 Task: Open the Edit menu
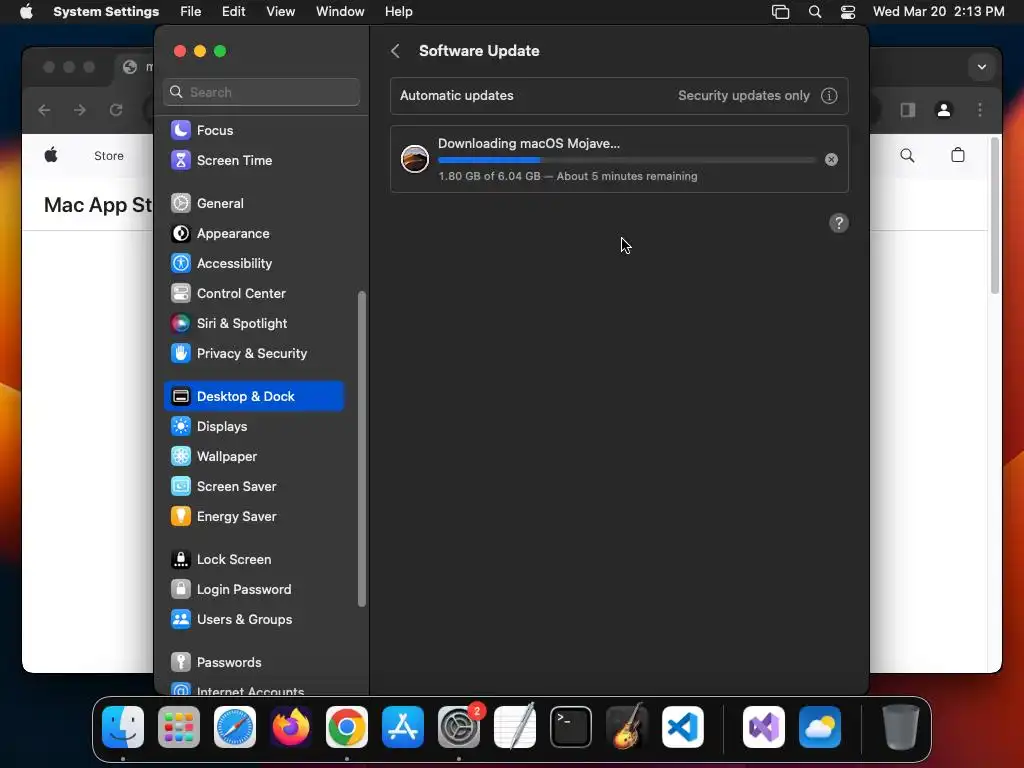pyautogui.click(x=233, y=12)
